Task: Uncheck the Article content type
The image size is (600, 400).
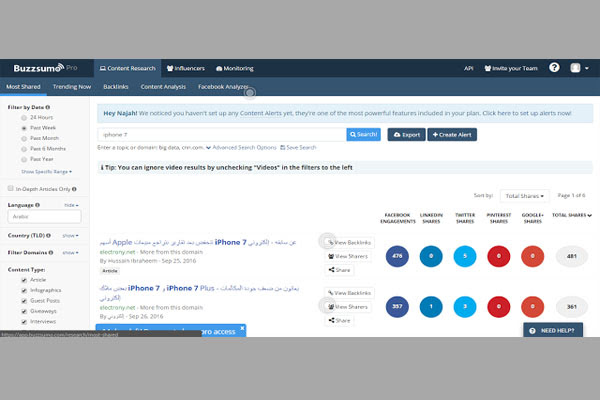Action: point(24,280)
